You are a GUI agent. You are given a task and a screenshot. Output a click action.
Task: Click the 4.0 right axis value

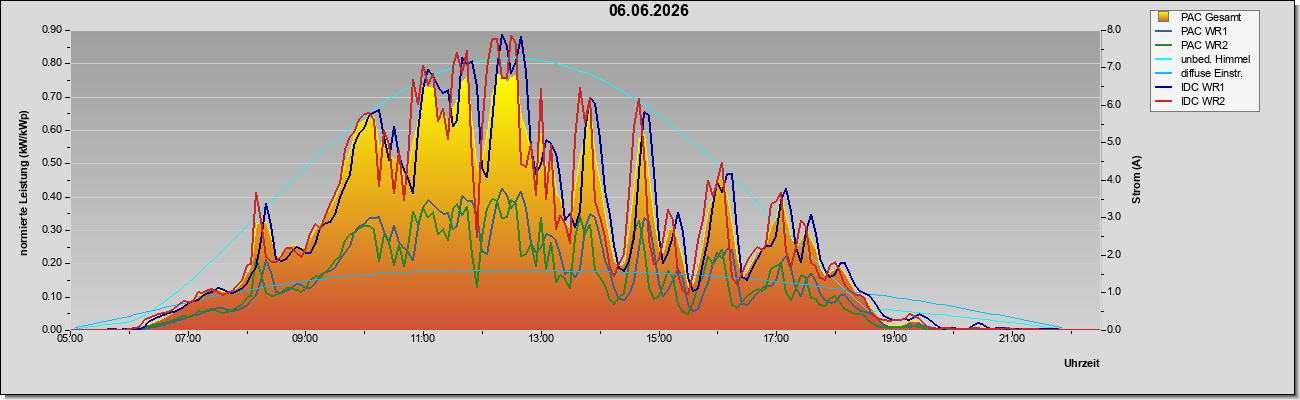(x=1113, y=180)
